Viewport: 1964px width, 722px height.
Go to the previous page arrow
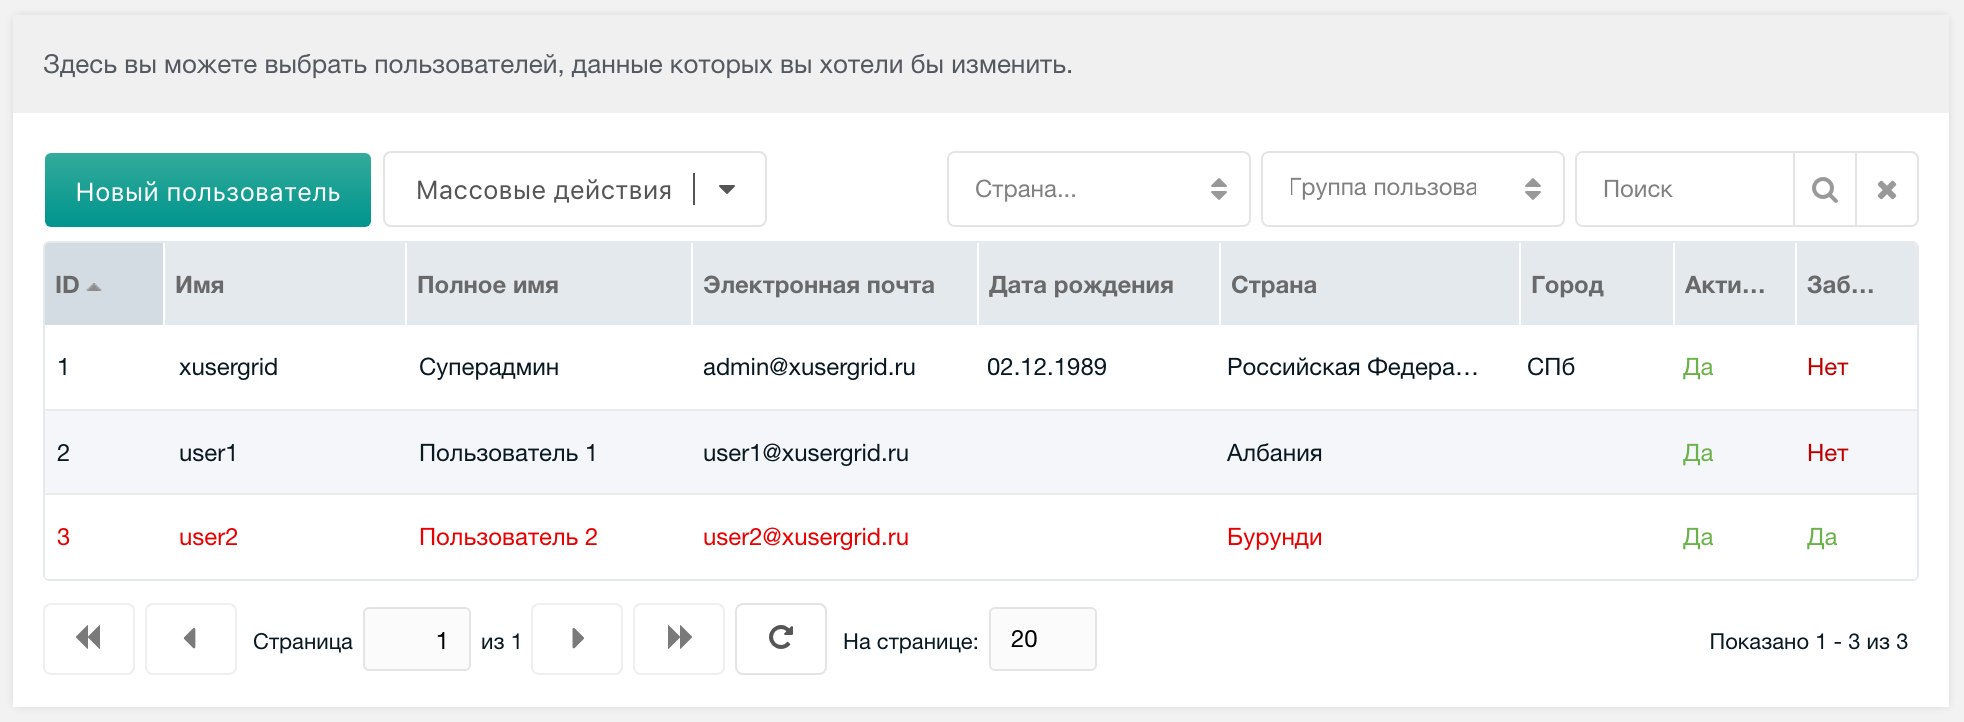tap(190, 638)
